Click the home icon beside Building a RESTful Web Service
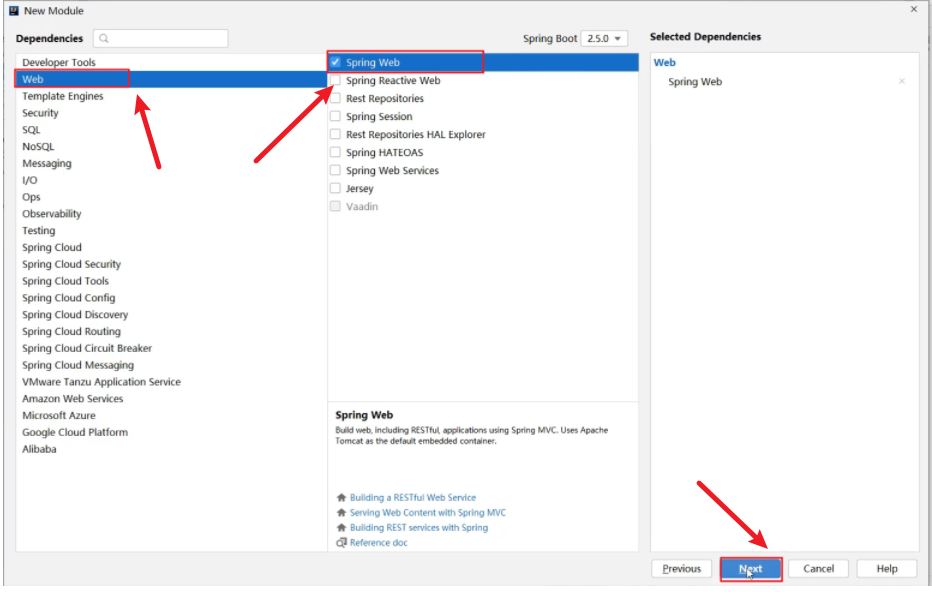 341,497
